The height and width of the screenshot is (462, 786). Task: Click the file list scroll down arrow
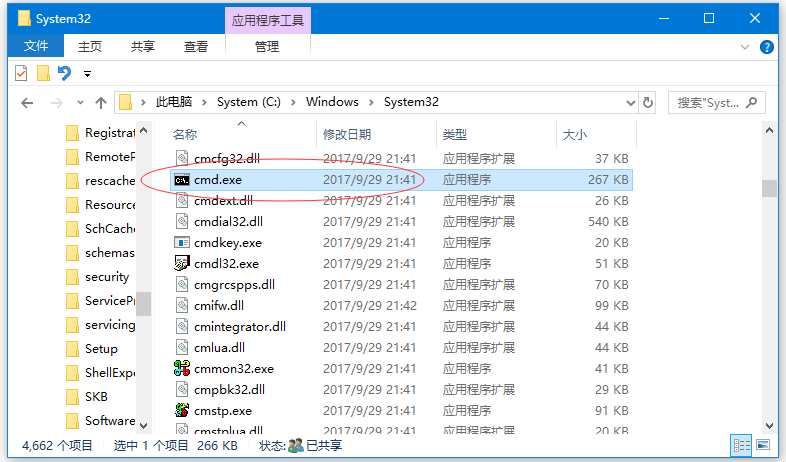pyautogui.click(x=769, y=425)
